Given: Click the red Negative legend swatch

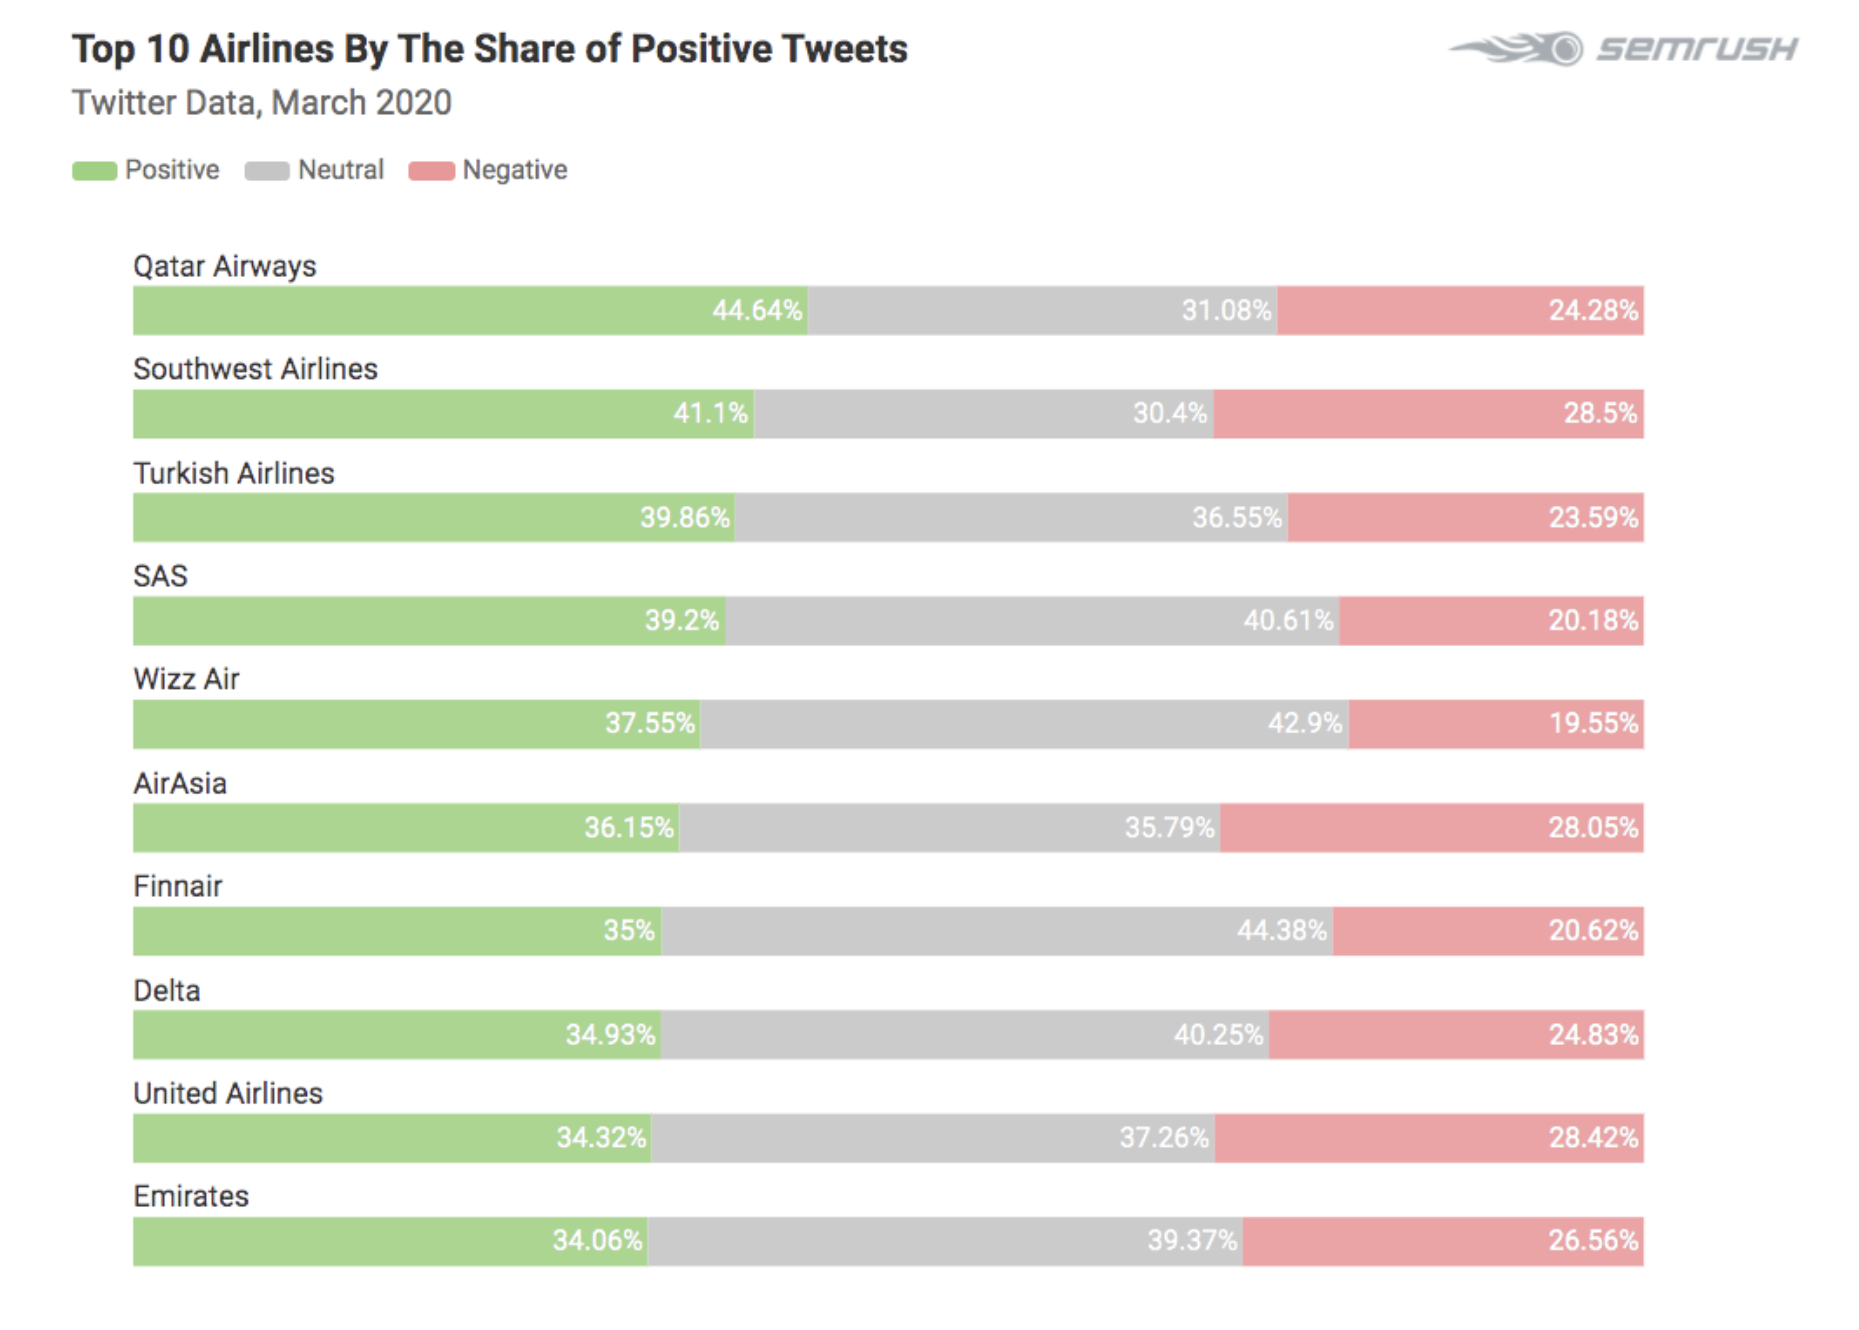Looking at the screenshot, I should coord(431,171).
